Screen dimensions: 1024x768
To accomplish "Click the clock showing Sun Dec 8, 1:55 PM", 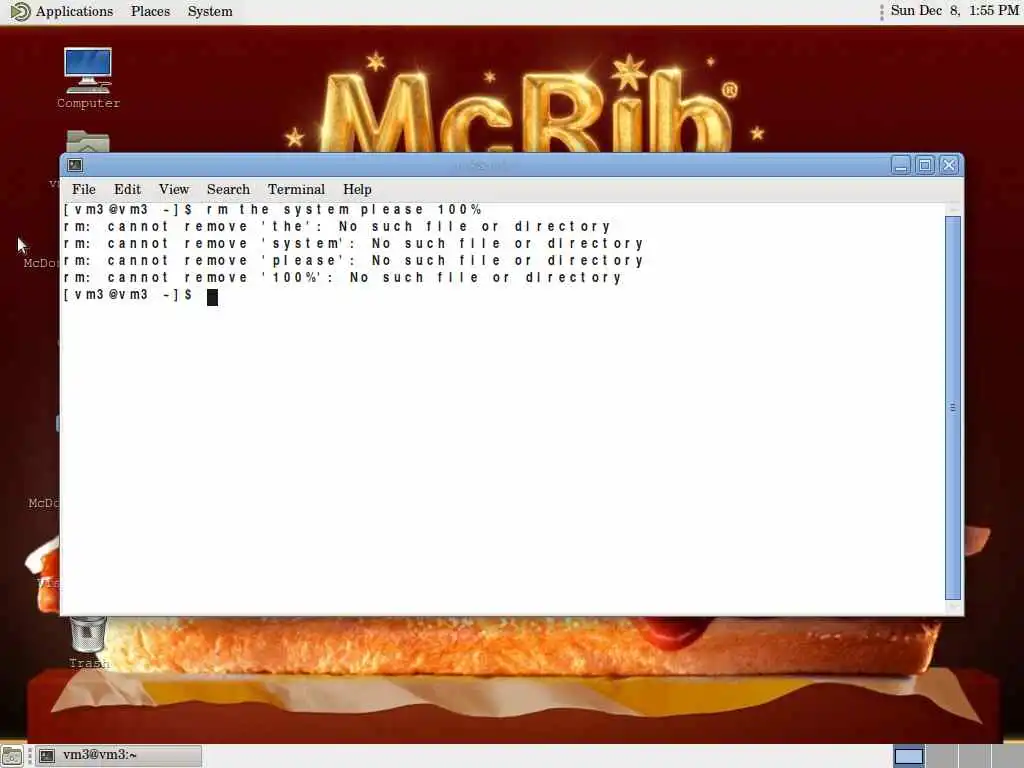I will [x=954, y=10].
